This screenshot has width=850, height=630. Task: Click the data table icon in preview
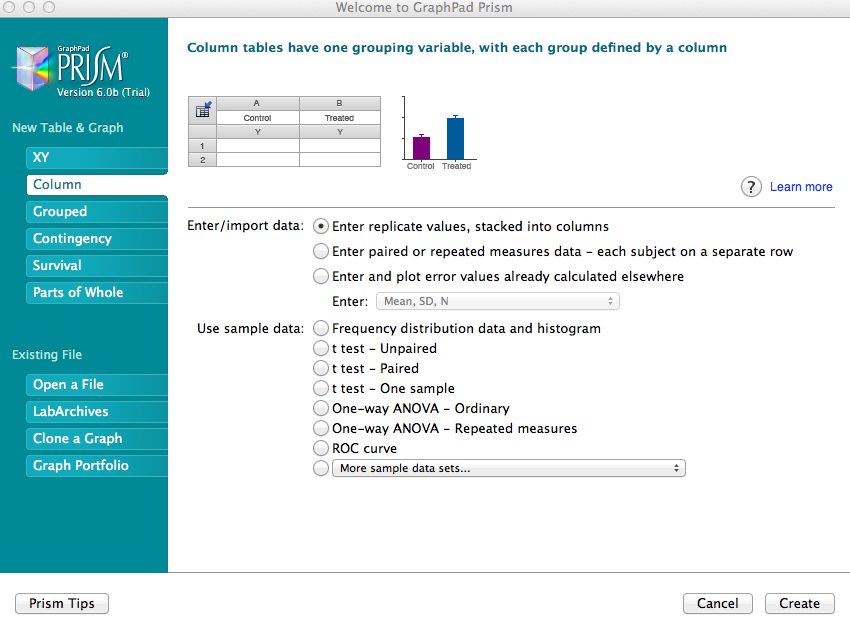203,110
